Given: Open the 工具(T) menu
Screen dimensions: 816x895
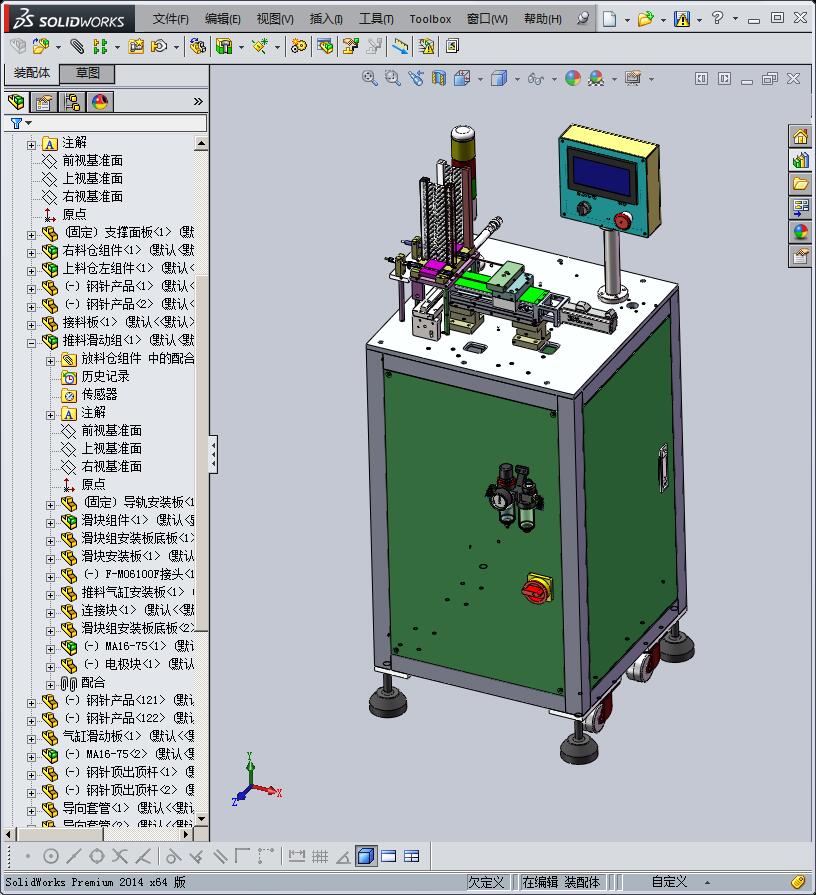Looking at the screenshot, I should click(376, 19).
